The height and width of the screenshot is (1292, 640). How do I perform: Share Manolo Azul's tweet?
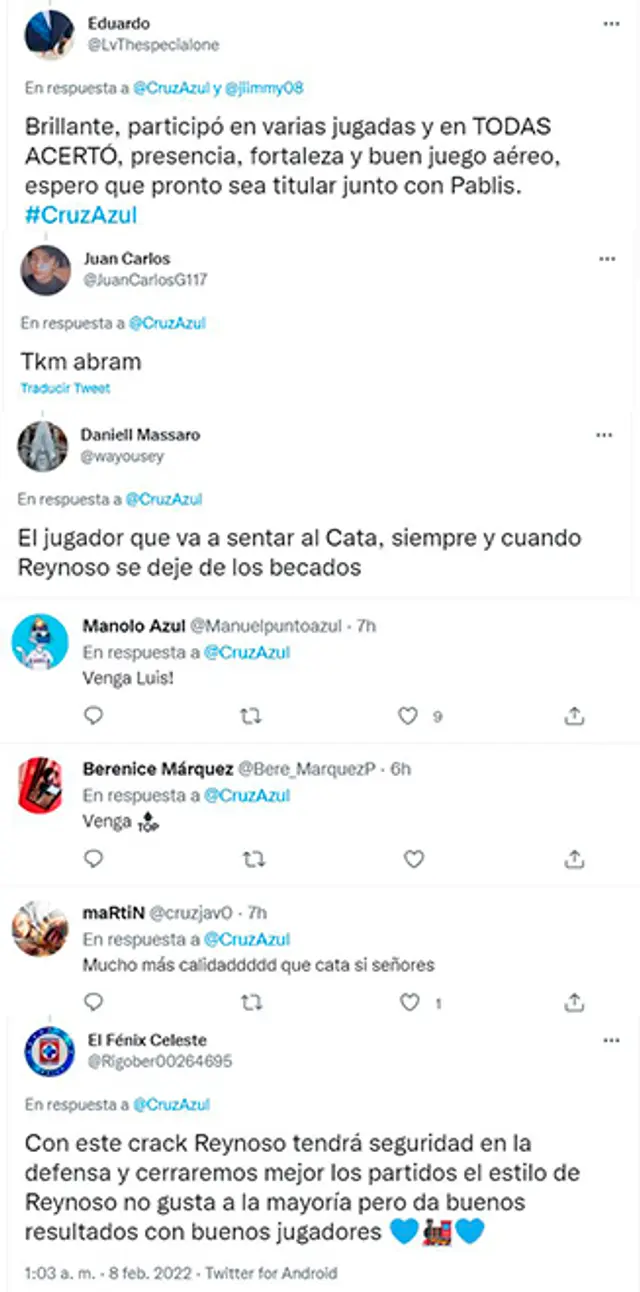tap(574, 715)
